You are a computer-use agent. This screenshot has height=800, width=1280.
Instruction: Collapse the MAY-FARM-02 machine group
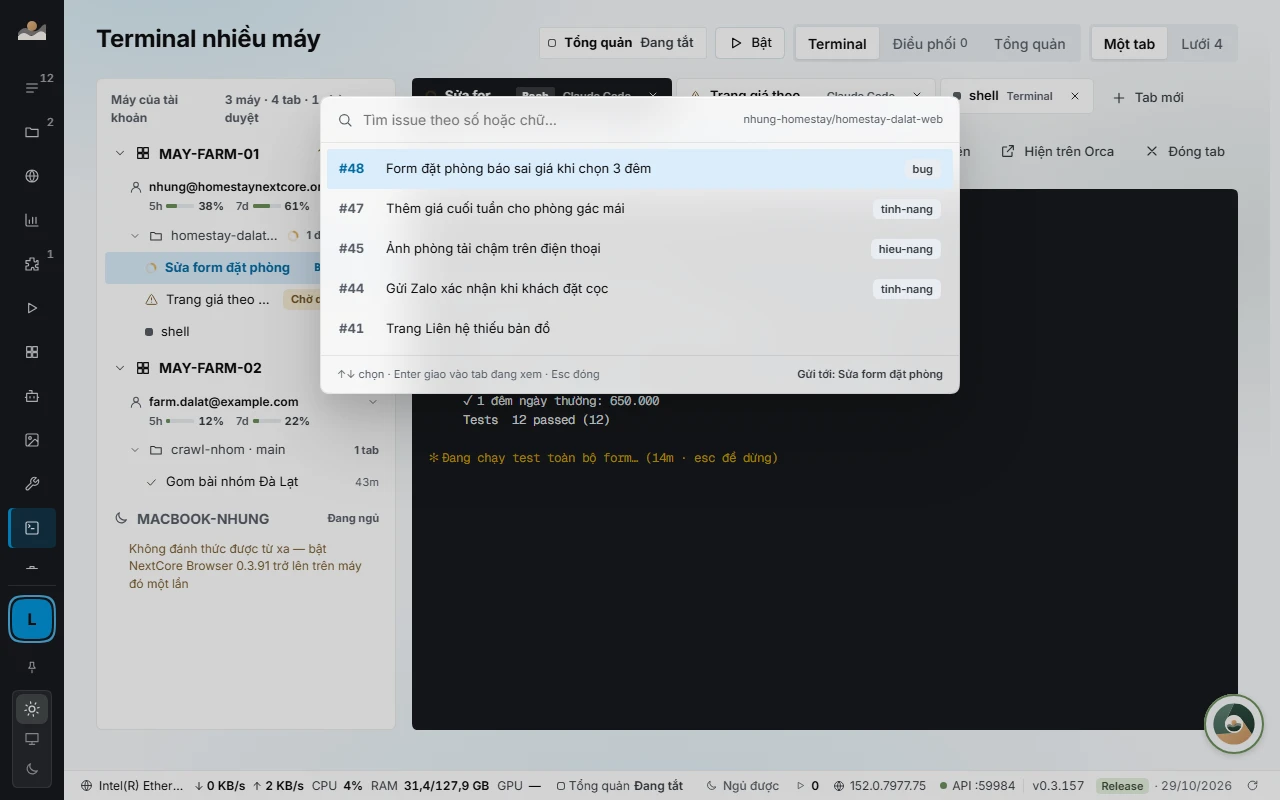point(120,368)
